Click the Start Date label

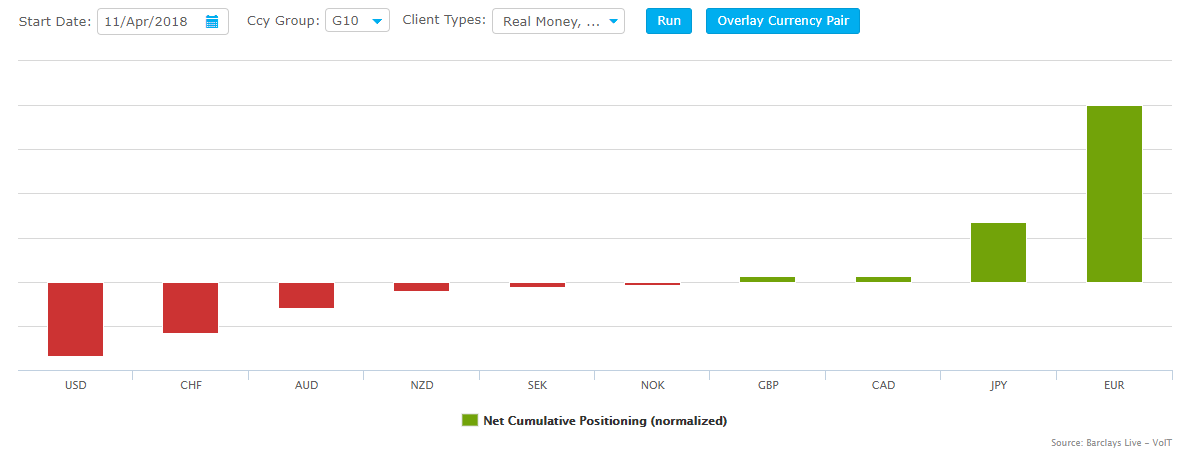click(55, 21)
